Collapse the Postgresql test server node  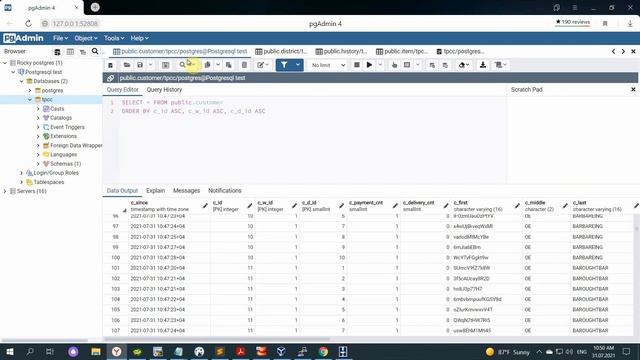13,72
